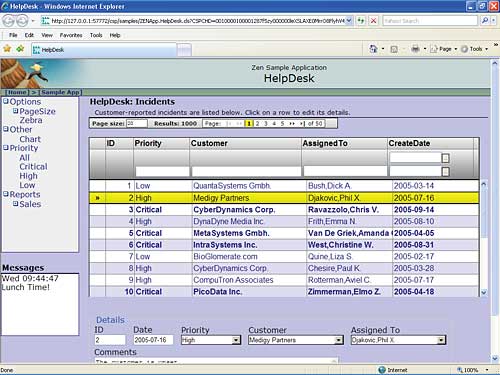Go to page 5 in pager
Image resolution: width=500 pixels, height=375 pixels.
(x=282, y=124)
